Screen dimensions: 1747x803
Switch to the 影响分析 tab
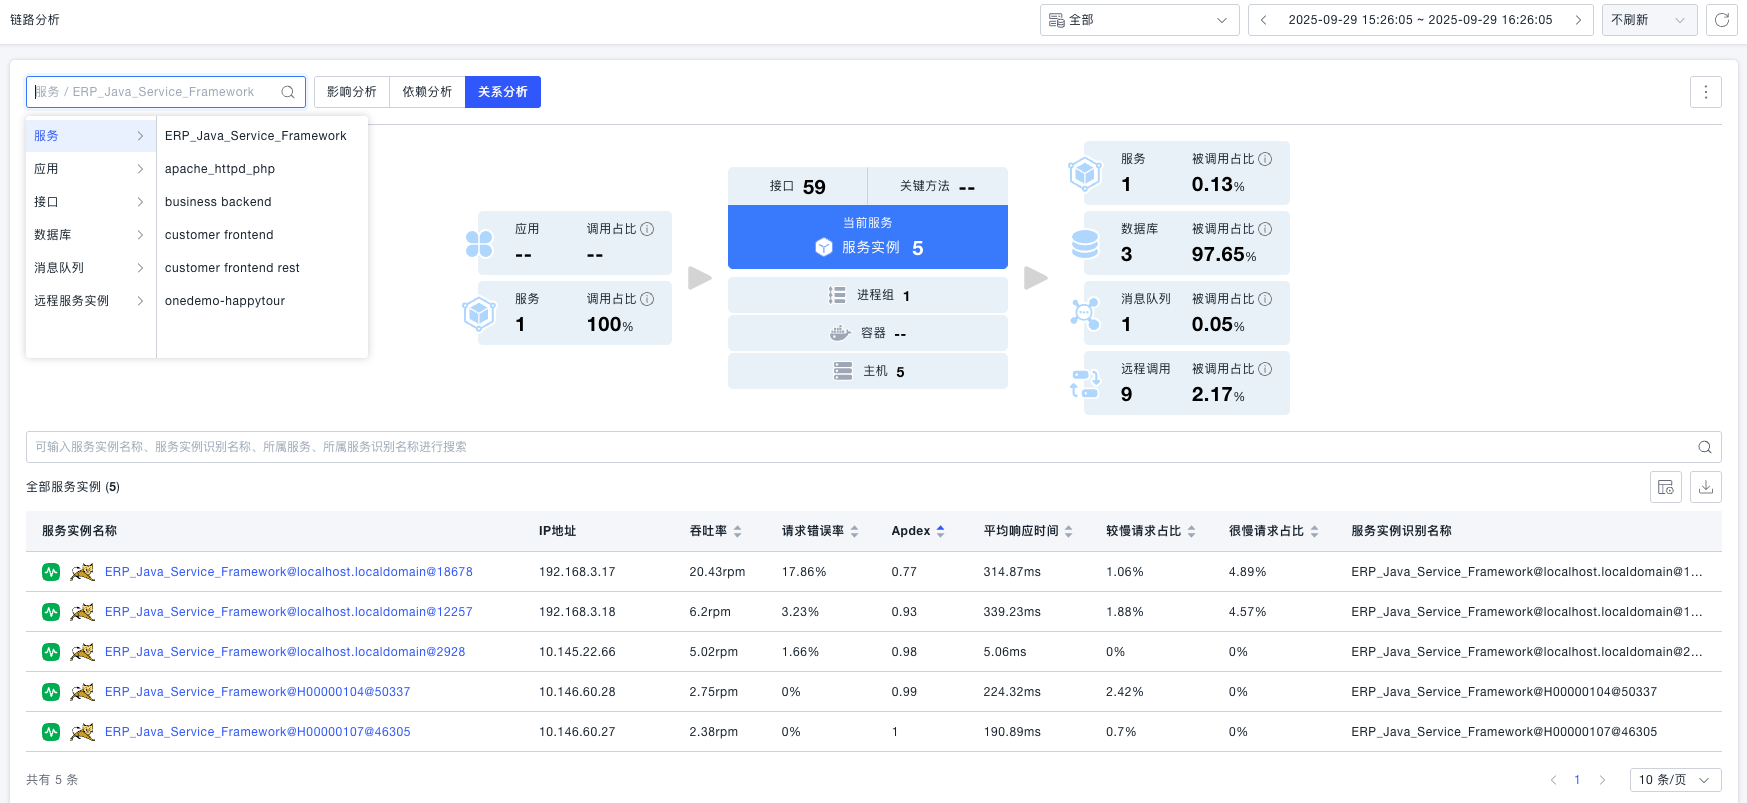click(x=352, y=92)
